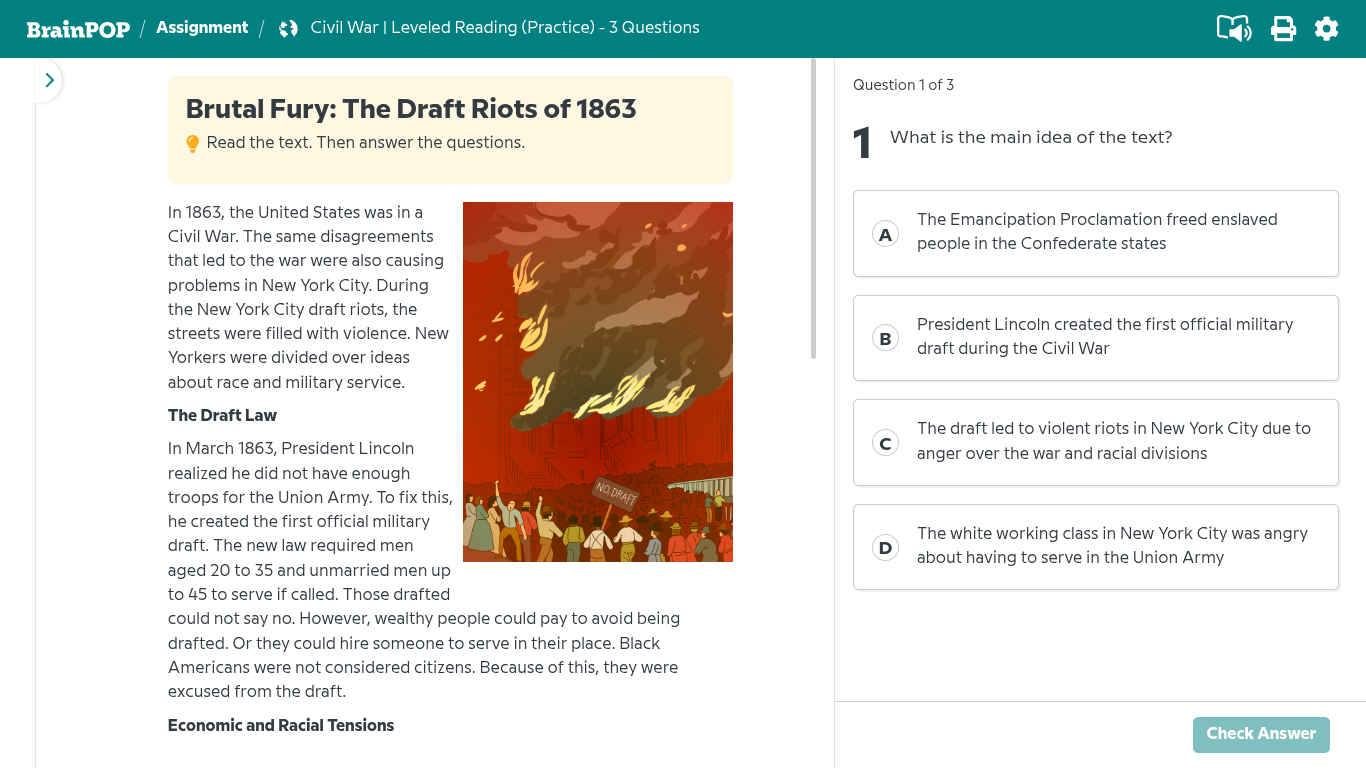Expand the left sidebar chevron

[x=49, y=80]
